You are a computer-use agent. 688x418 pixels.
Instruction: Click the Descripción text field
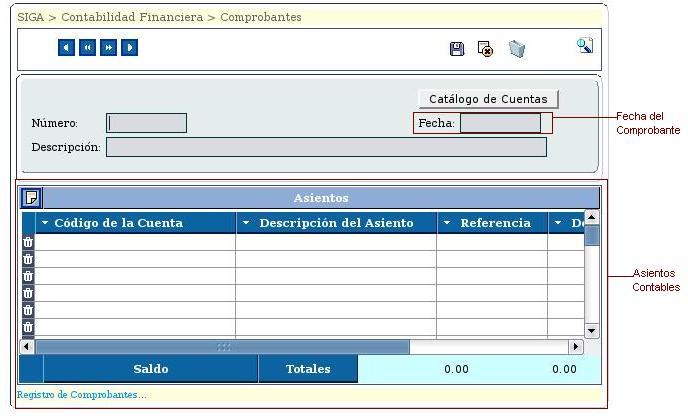[326, 147]
